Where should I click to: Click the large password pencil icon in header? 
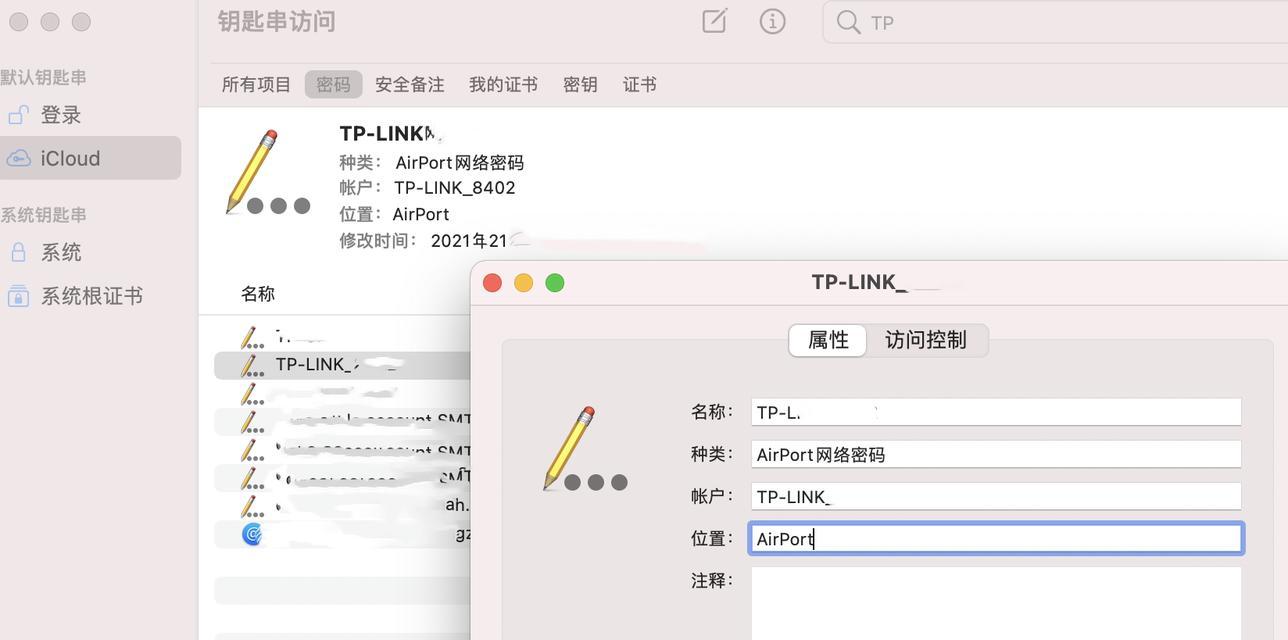266,172
